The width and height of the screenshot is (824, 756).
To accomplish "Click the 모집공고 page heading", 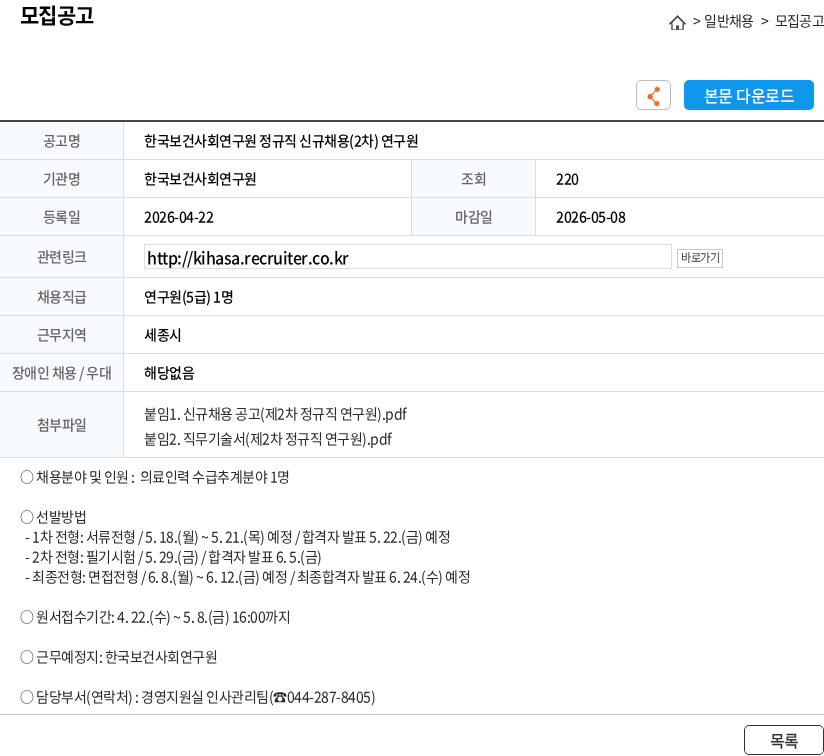I will pyautogui.click(x=57, y=15).
